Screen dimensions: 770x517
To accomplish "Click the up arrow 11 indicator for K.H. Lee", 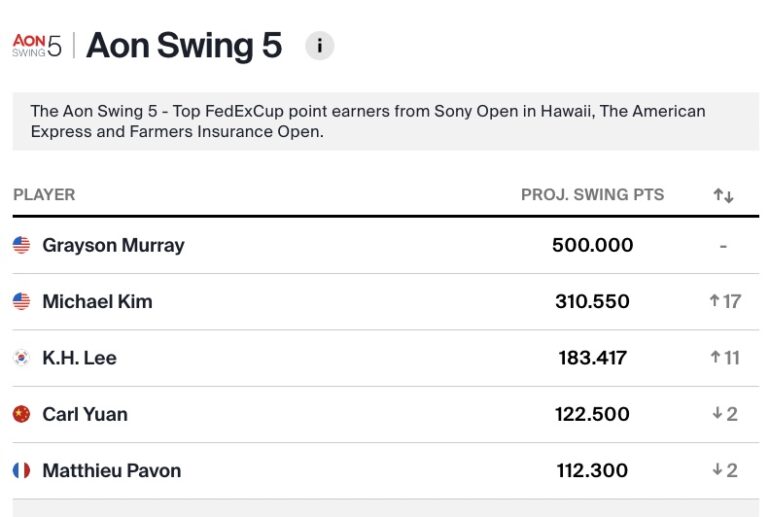I will click(725, 358).
